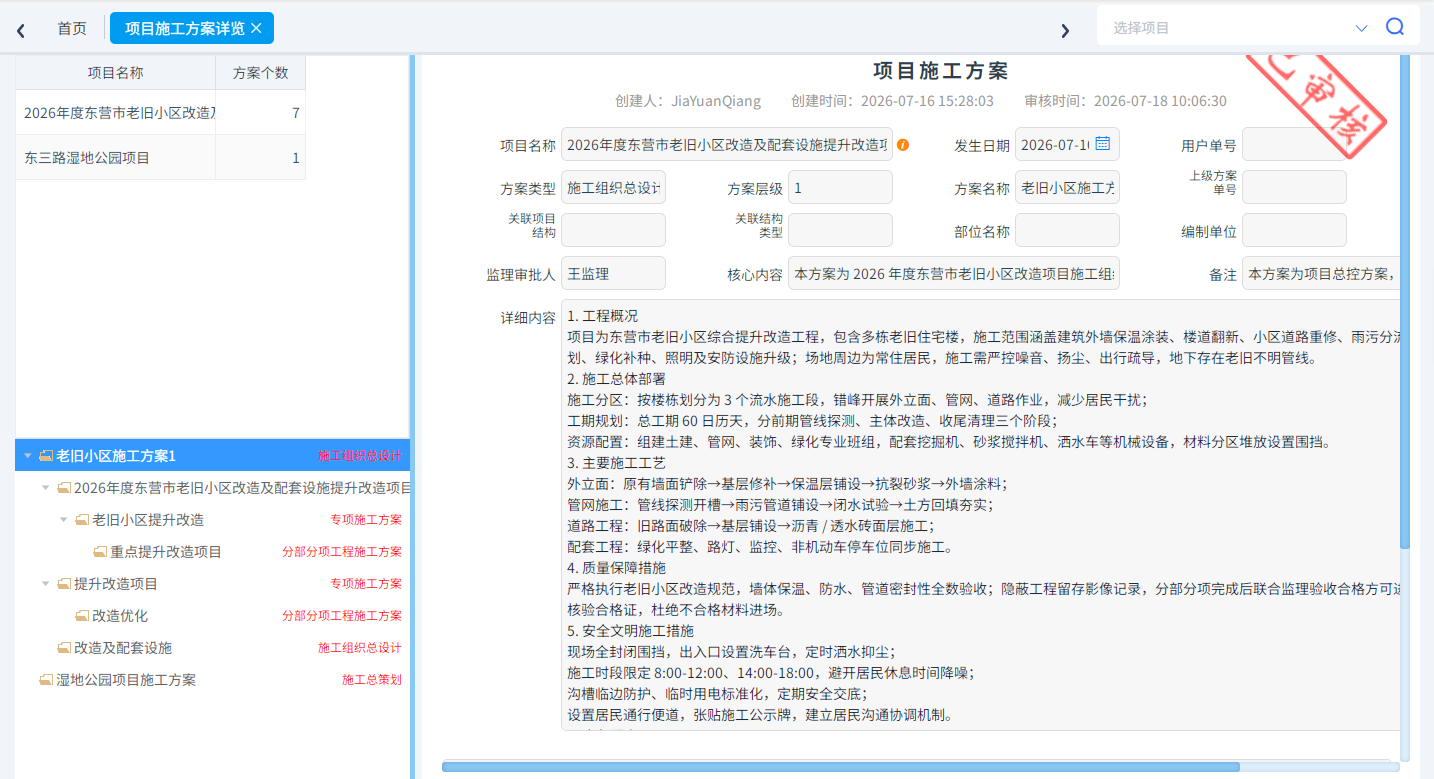The width and height of the screenshot is (1434, 779).
Task: Click the 方案层级 field
Action: click(x=840, y=187)
